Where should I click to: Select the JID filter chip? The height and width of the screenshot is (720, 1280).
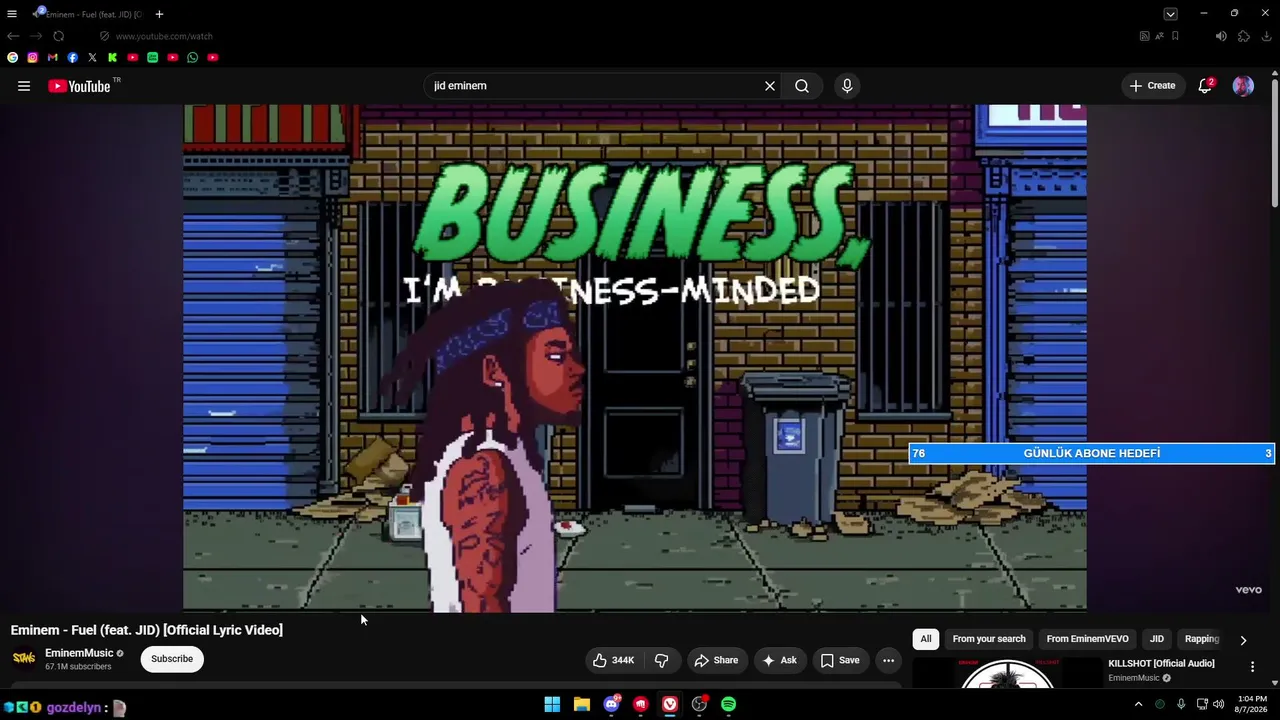1157,639
